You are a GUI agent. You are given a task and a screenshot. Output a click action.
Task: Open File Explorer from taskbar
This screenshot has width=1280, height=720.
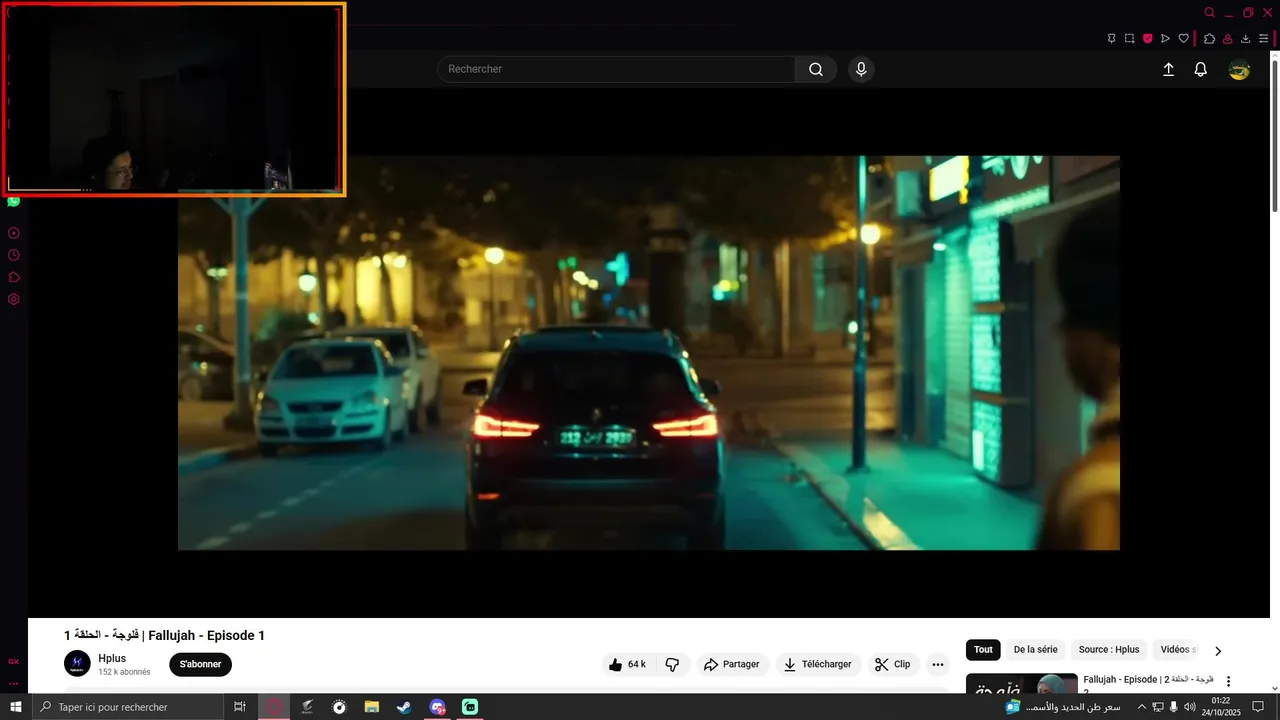coord(372,707)
